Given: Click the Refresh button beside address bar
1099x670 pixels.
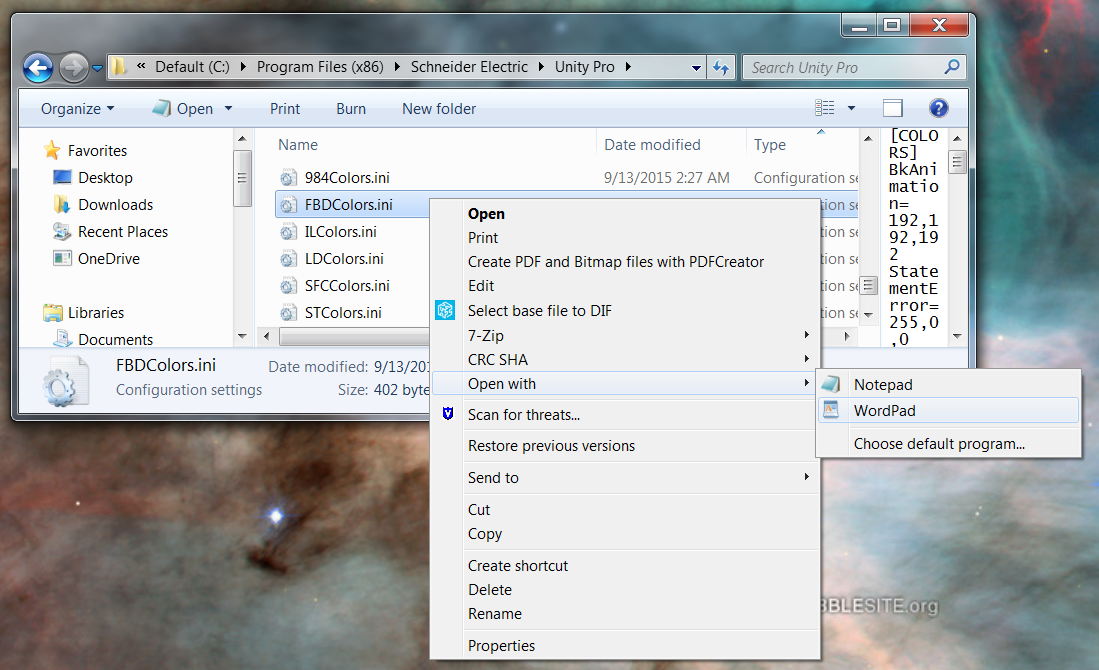Looking at the screenshot, I should pyautogui.click(x=721, y=67).
